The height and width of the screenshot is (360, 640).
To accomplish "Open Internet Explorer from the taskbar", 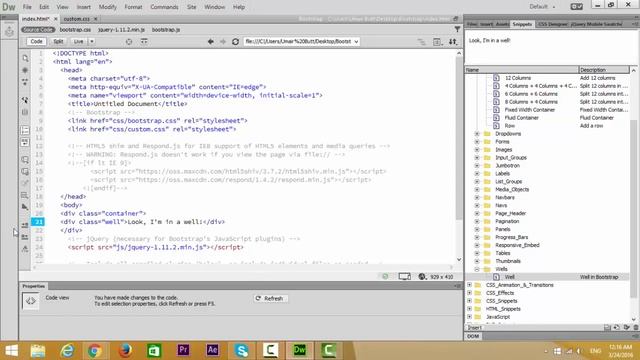I will pyautogui.click(x=67, y=351).
